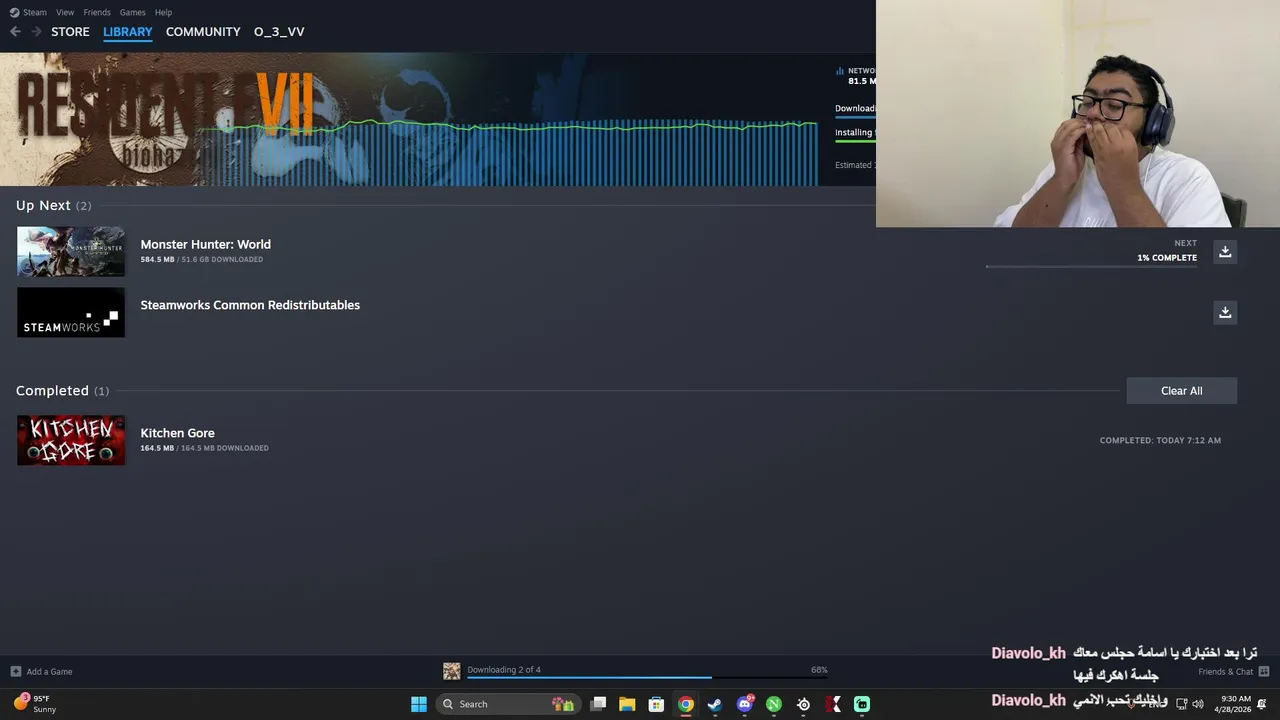Click the network download graph
This screenshot has height=720, width=1280.
click(x=510, y=152)
